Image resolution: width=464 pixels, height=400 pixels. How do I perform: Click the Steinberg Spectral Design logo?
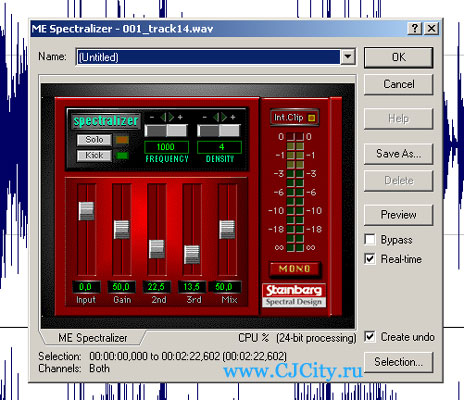(294, 295)
